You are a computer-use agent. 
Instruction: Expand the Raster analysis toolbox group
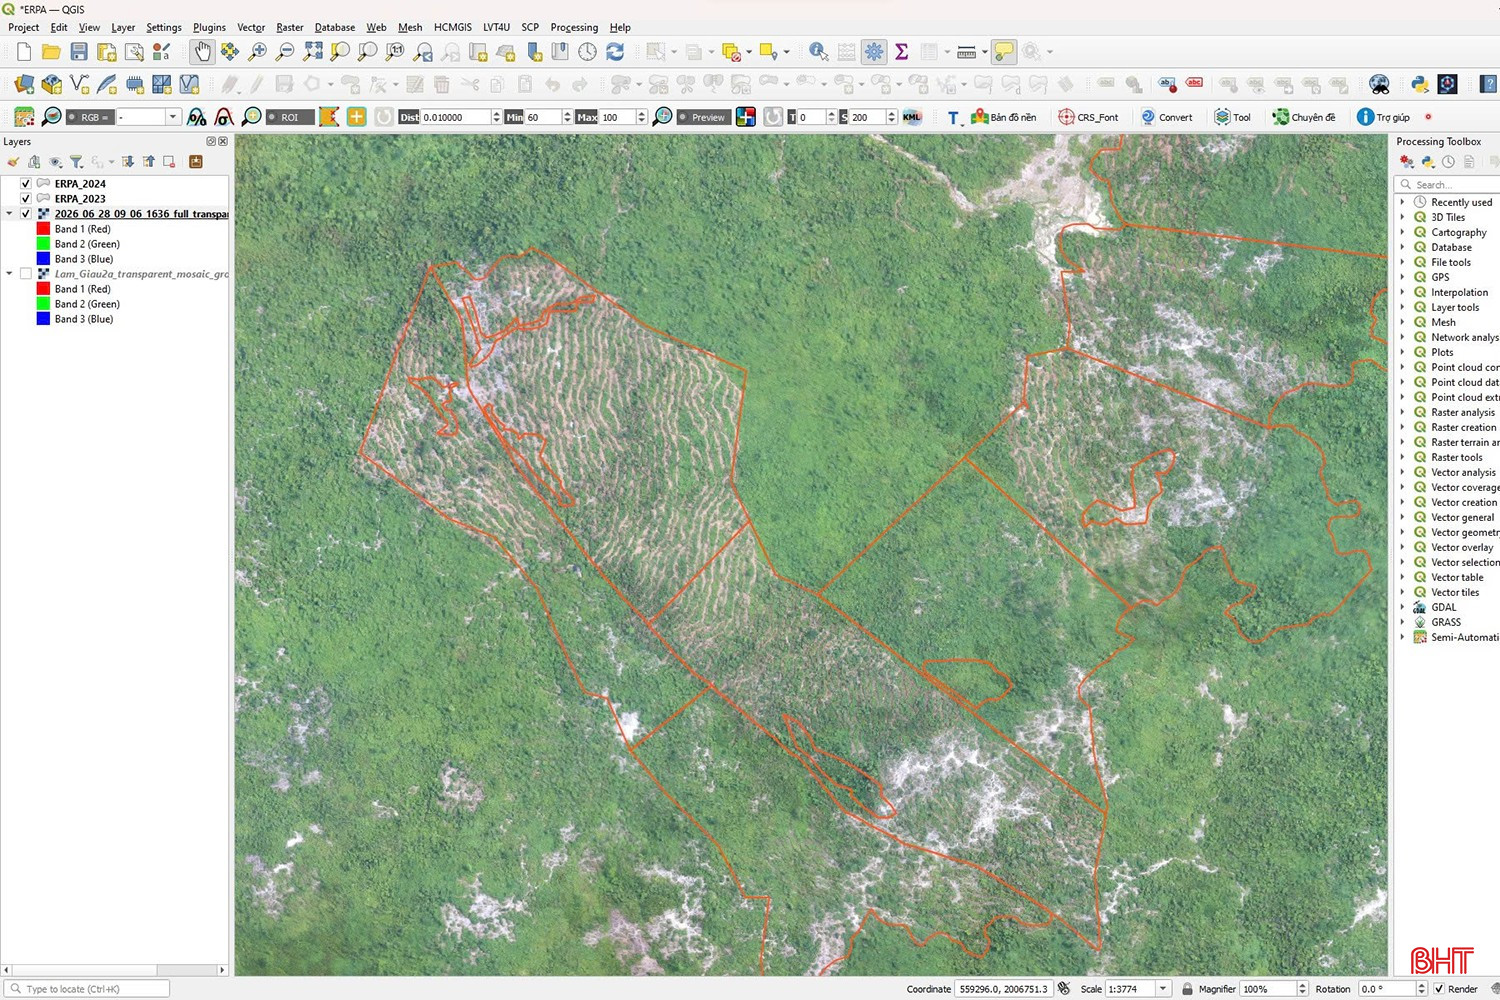[x=1402, y=412]
